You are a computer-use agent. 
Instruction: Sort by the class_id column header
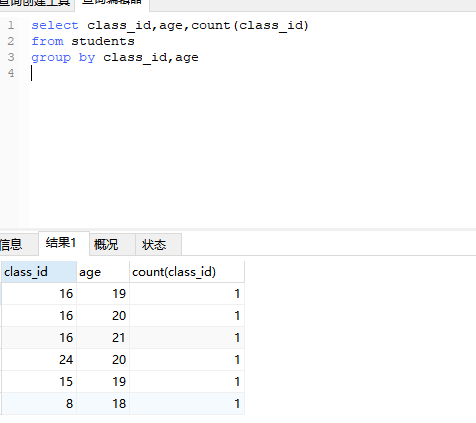(x=39, y=272)
